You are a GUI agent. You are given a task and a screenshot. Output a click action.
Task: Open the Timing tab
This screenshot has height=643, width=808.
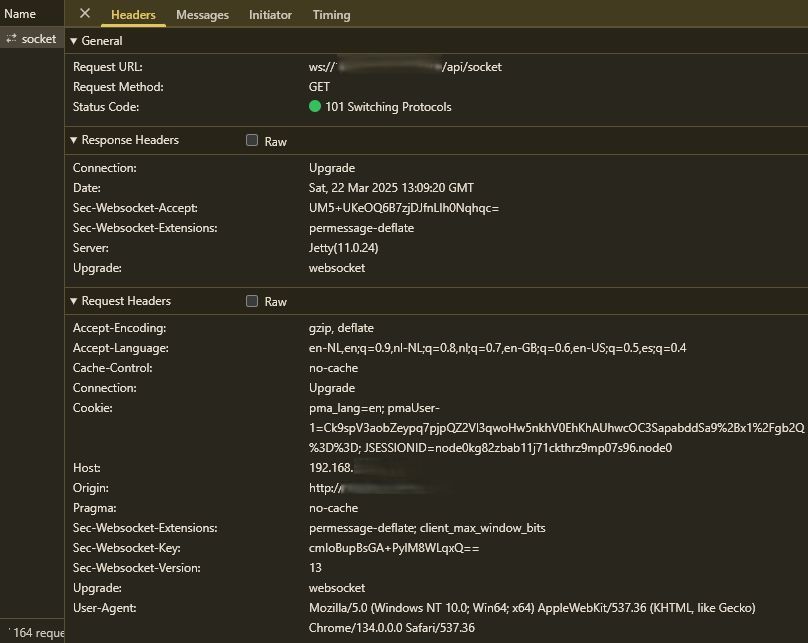pos(331,15)
